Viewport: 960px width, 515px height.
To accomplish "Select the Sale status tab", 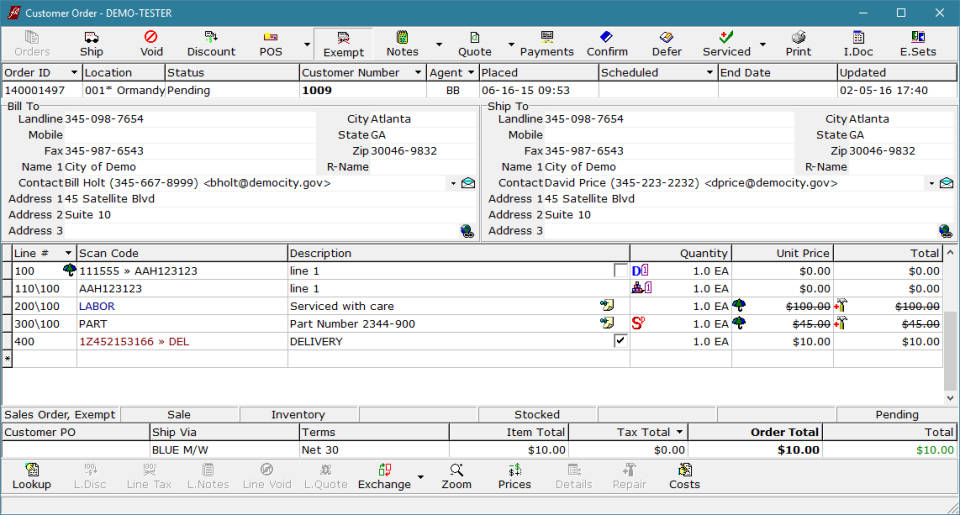I will (x=179, y=414).
